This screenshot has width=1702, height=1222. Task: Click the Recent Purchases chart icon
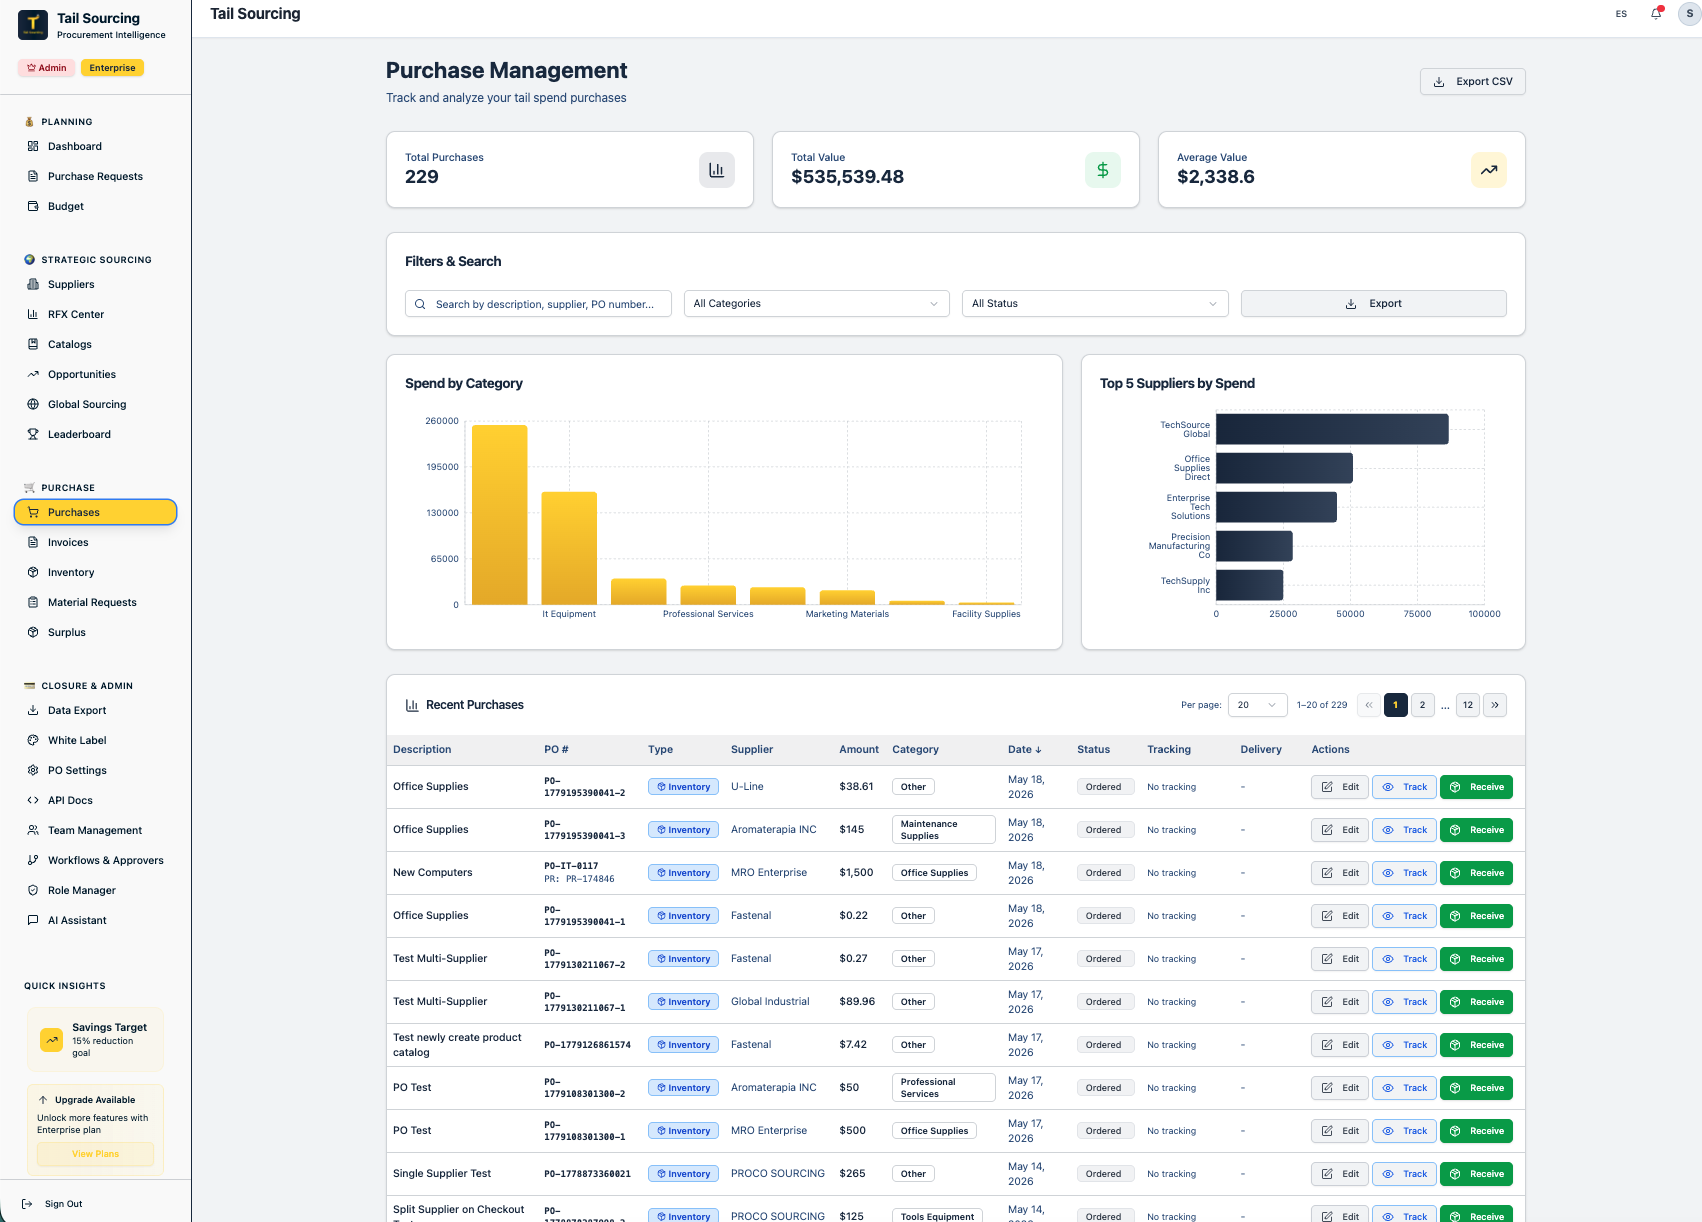pos(412,705)
